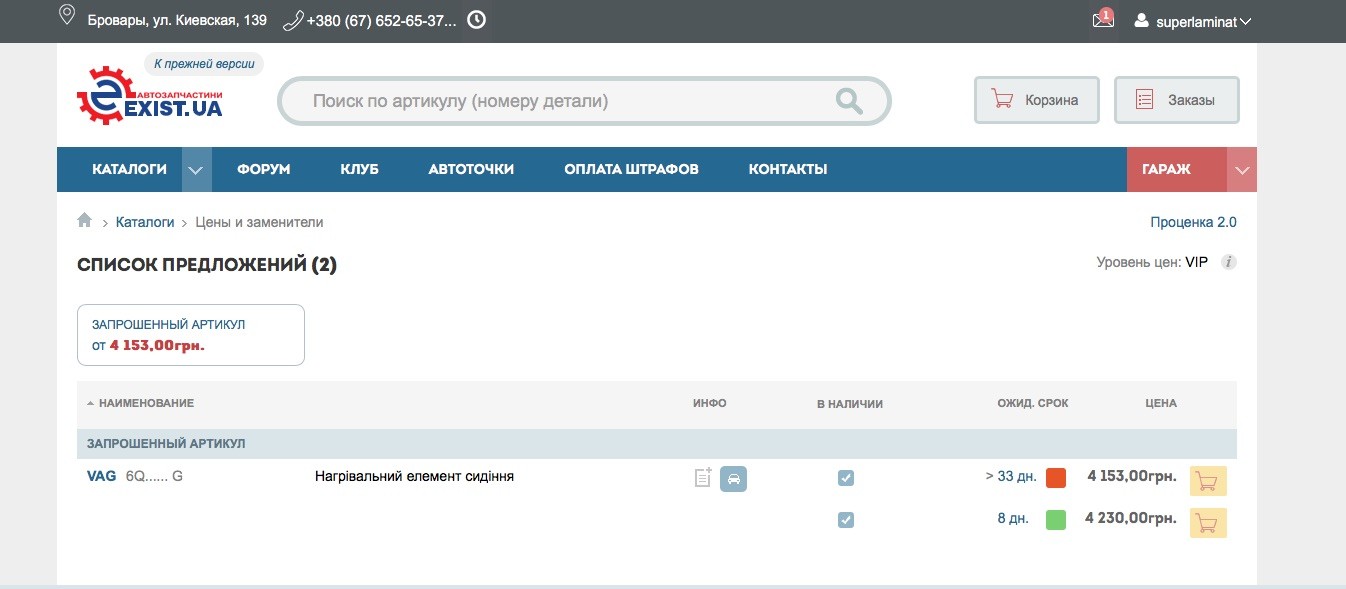This screenshot has height=589, width=1346.
Task: Toggle in-stock checkbox for 8-day offer
Action: point(846,520)
